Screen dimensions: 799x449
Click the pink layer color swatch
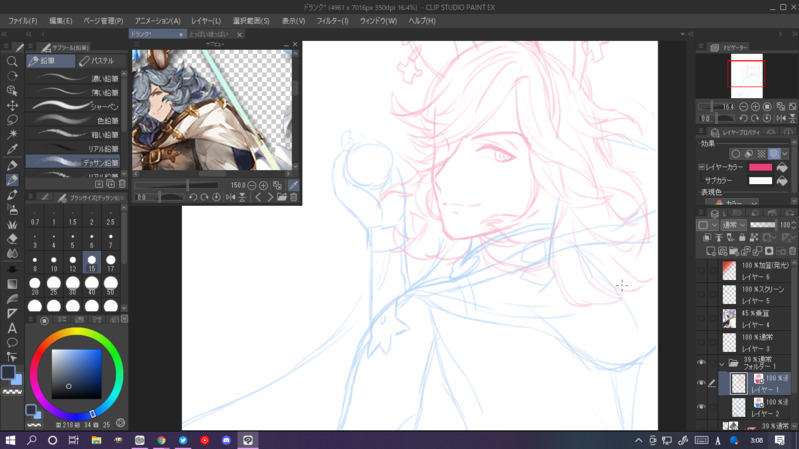point(760,167)
